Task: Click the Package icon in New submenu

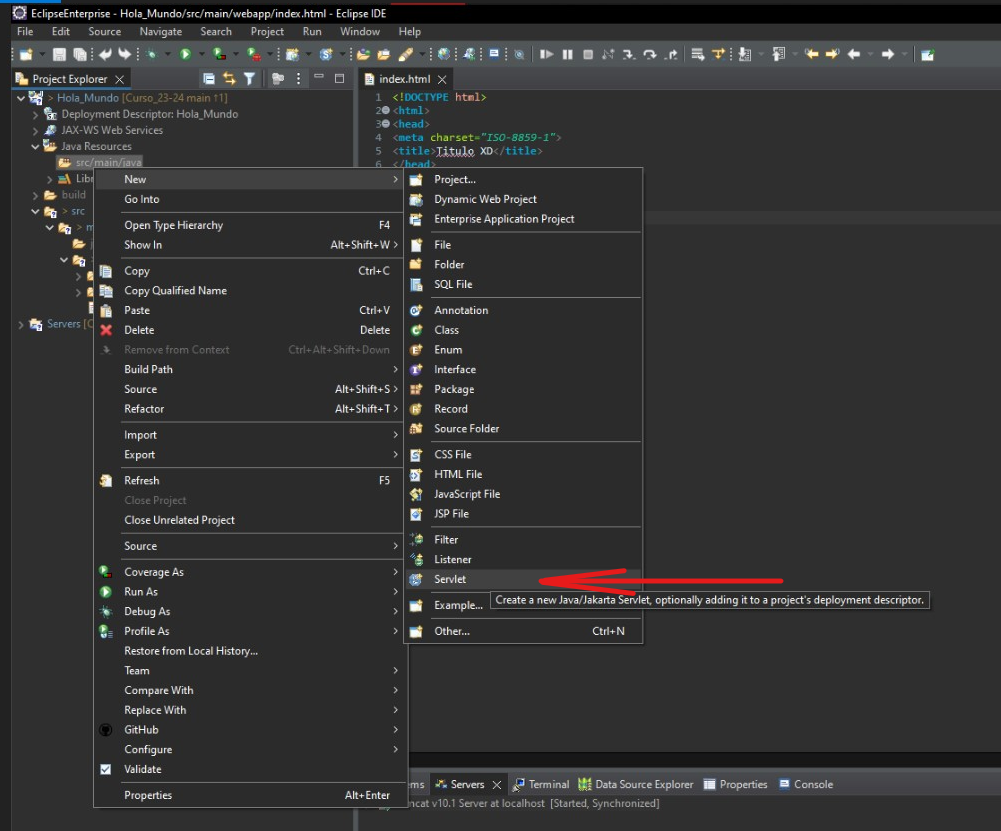Action: point(416,389)
